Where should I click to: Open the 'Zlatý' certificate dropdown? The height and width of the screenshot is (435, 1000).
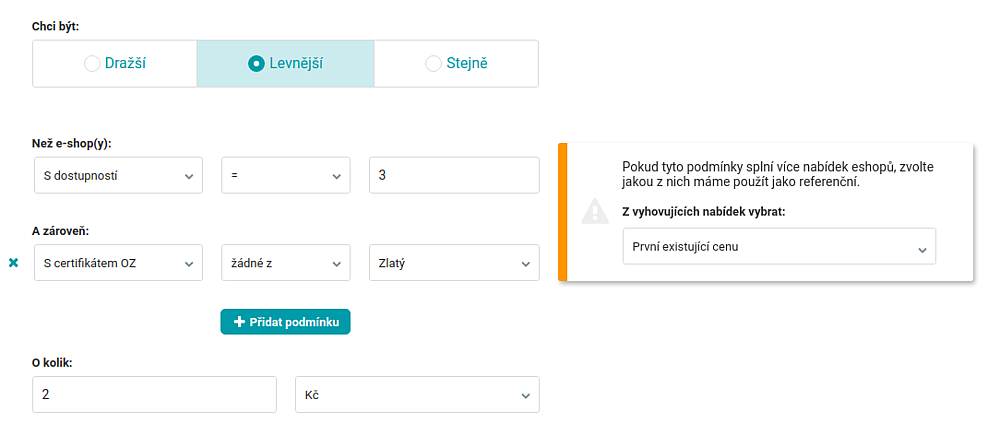pos(454,262)
